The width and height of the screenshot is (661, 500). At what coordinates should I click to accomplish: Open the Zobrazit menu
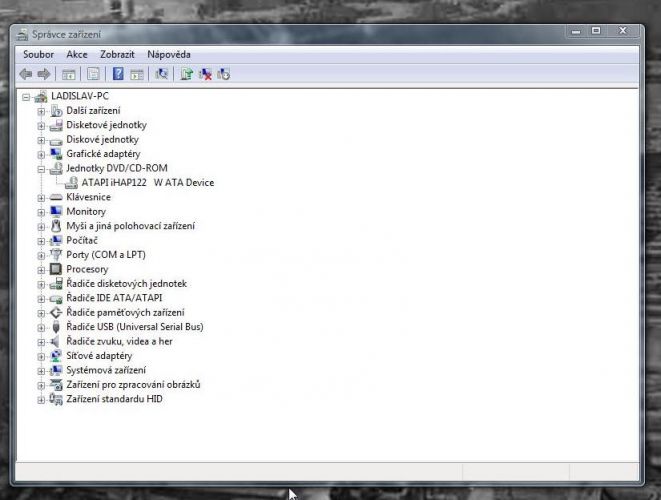117,54
